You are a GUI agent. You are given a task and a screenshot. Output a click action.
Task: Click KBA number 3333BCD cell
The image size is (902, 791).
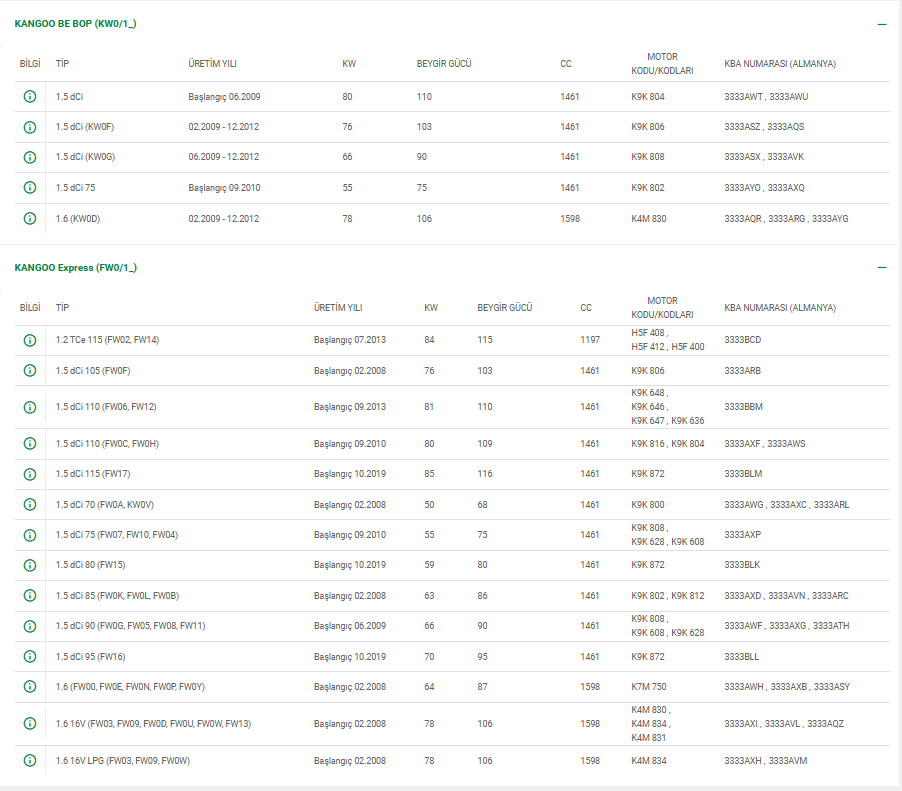pyautogui.click(x=742, y=340)
